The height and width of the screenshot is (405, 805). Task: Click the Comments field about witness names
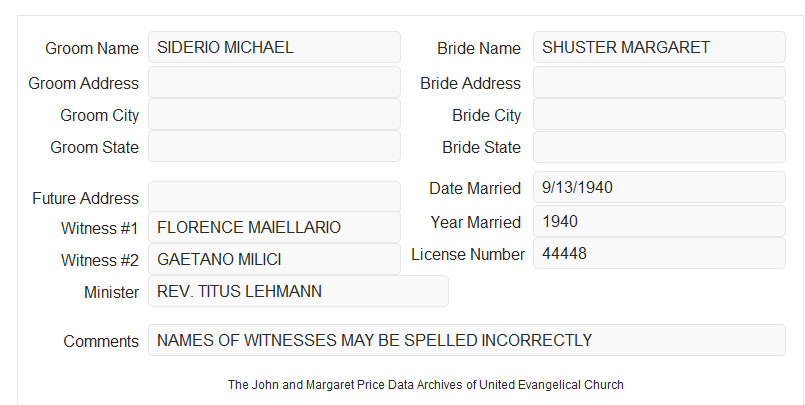click(x=467, y=340)
